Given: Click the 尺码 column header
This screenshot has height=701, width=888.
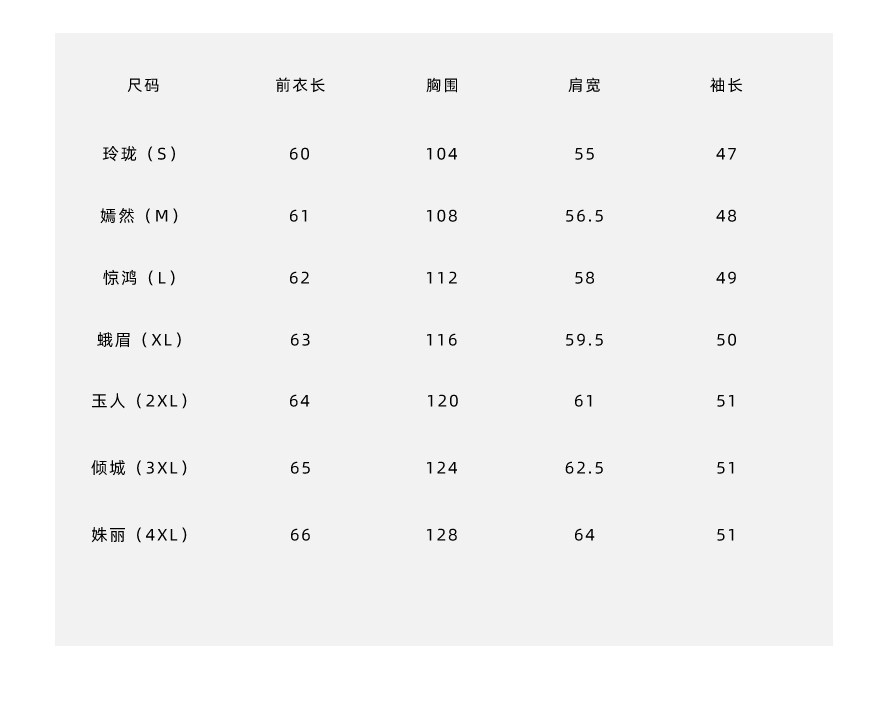Looking at the screenshot, I should (143, 86).
